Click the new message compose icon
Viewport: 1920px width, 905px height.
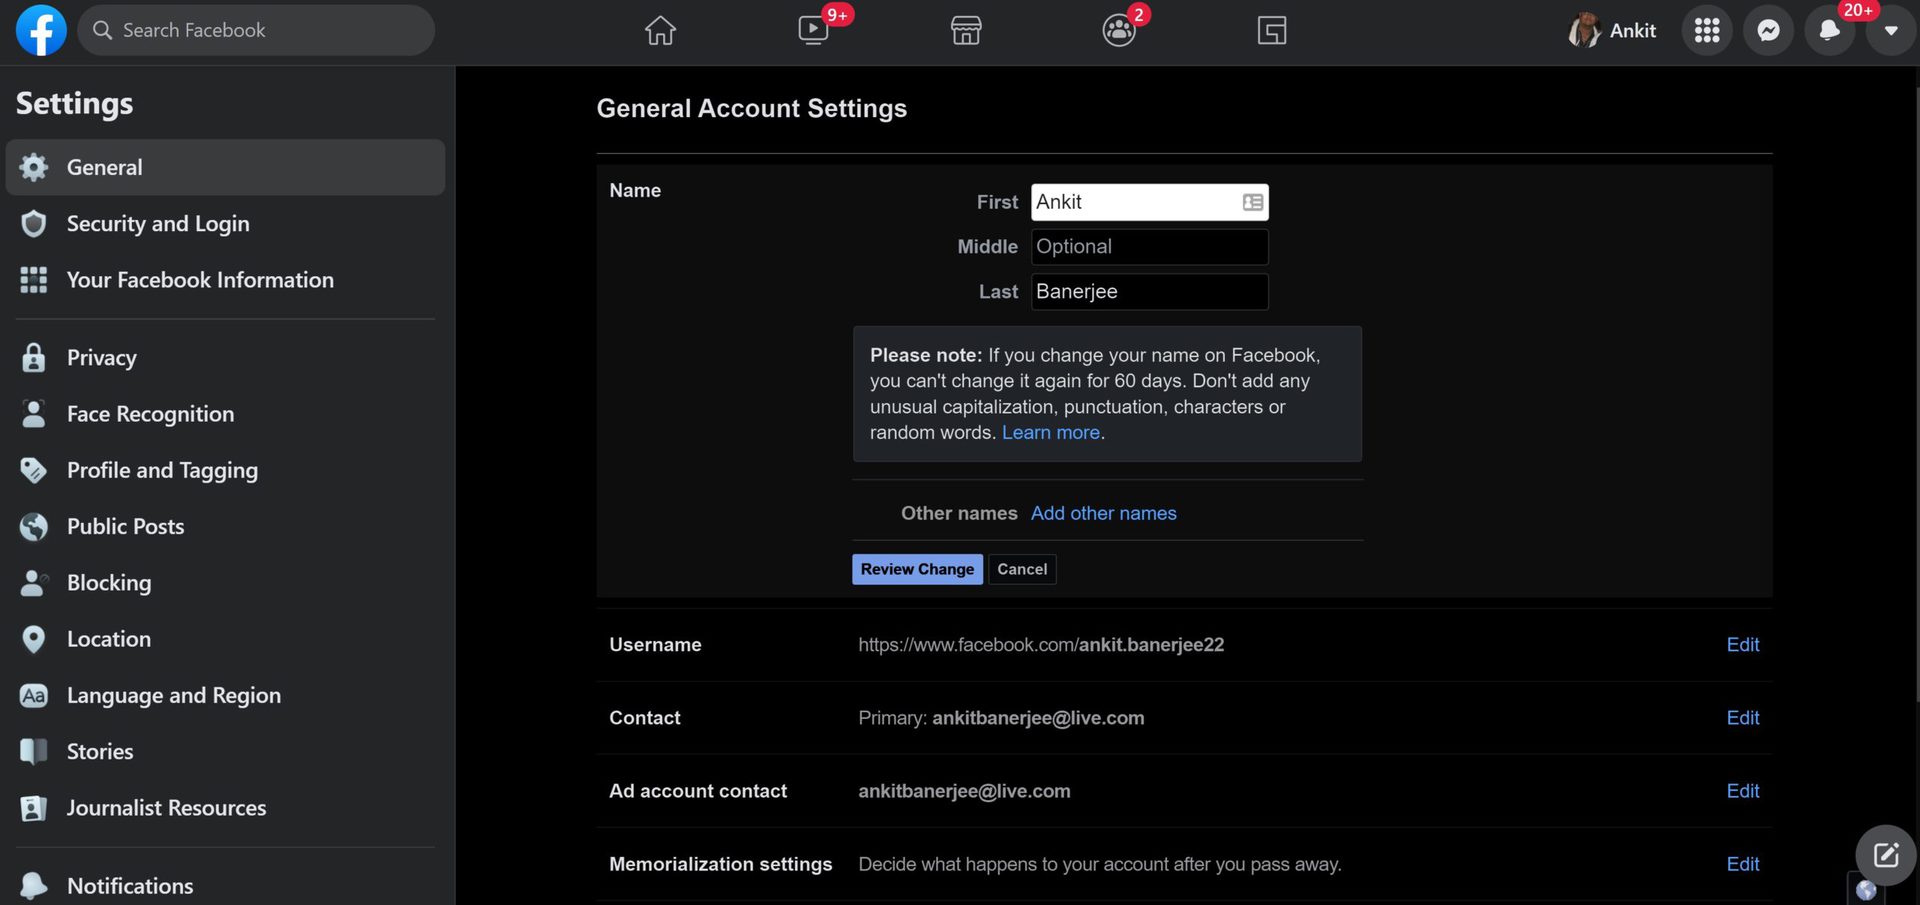click(x=1885, y=855)
